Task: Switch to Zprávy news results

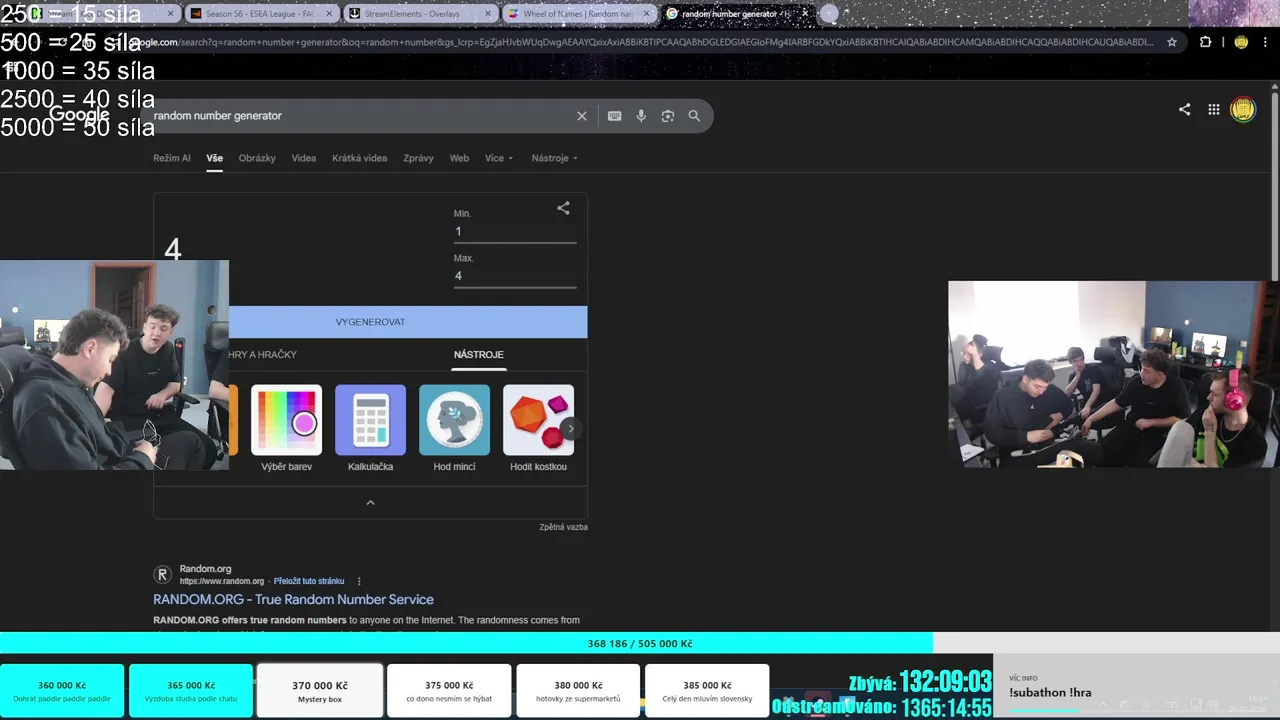Action: point(418,158)
